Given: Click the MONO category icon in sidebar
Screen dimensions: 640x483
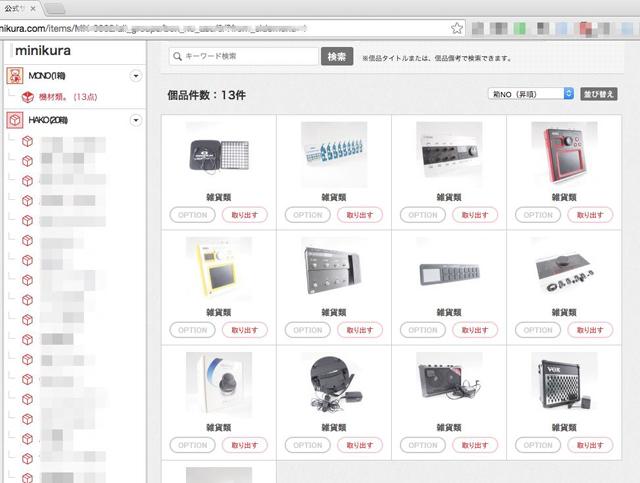Looking at the screenshot, I should pos(15,76).
